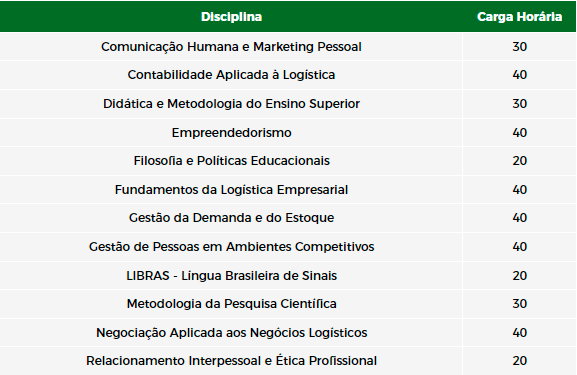Click Filosofia e Políticas Educacionais
Screen dimensions: 577x375
point(231,161)
